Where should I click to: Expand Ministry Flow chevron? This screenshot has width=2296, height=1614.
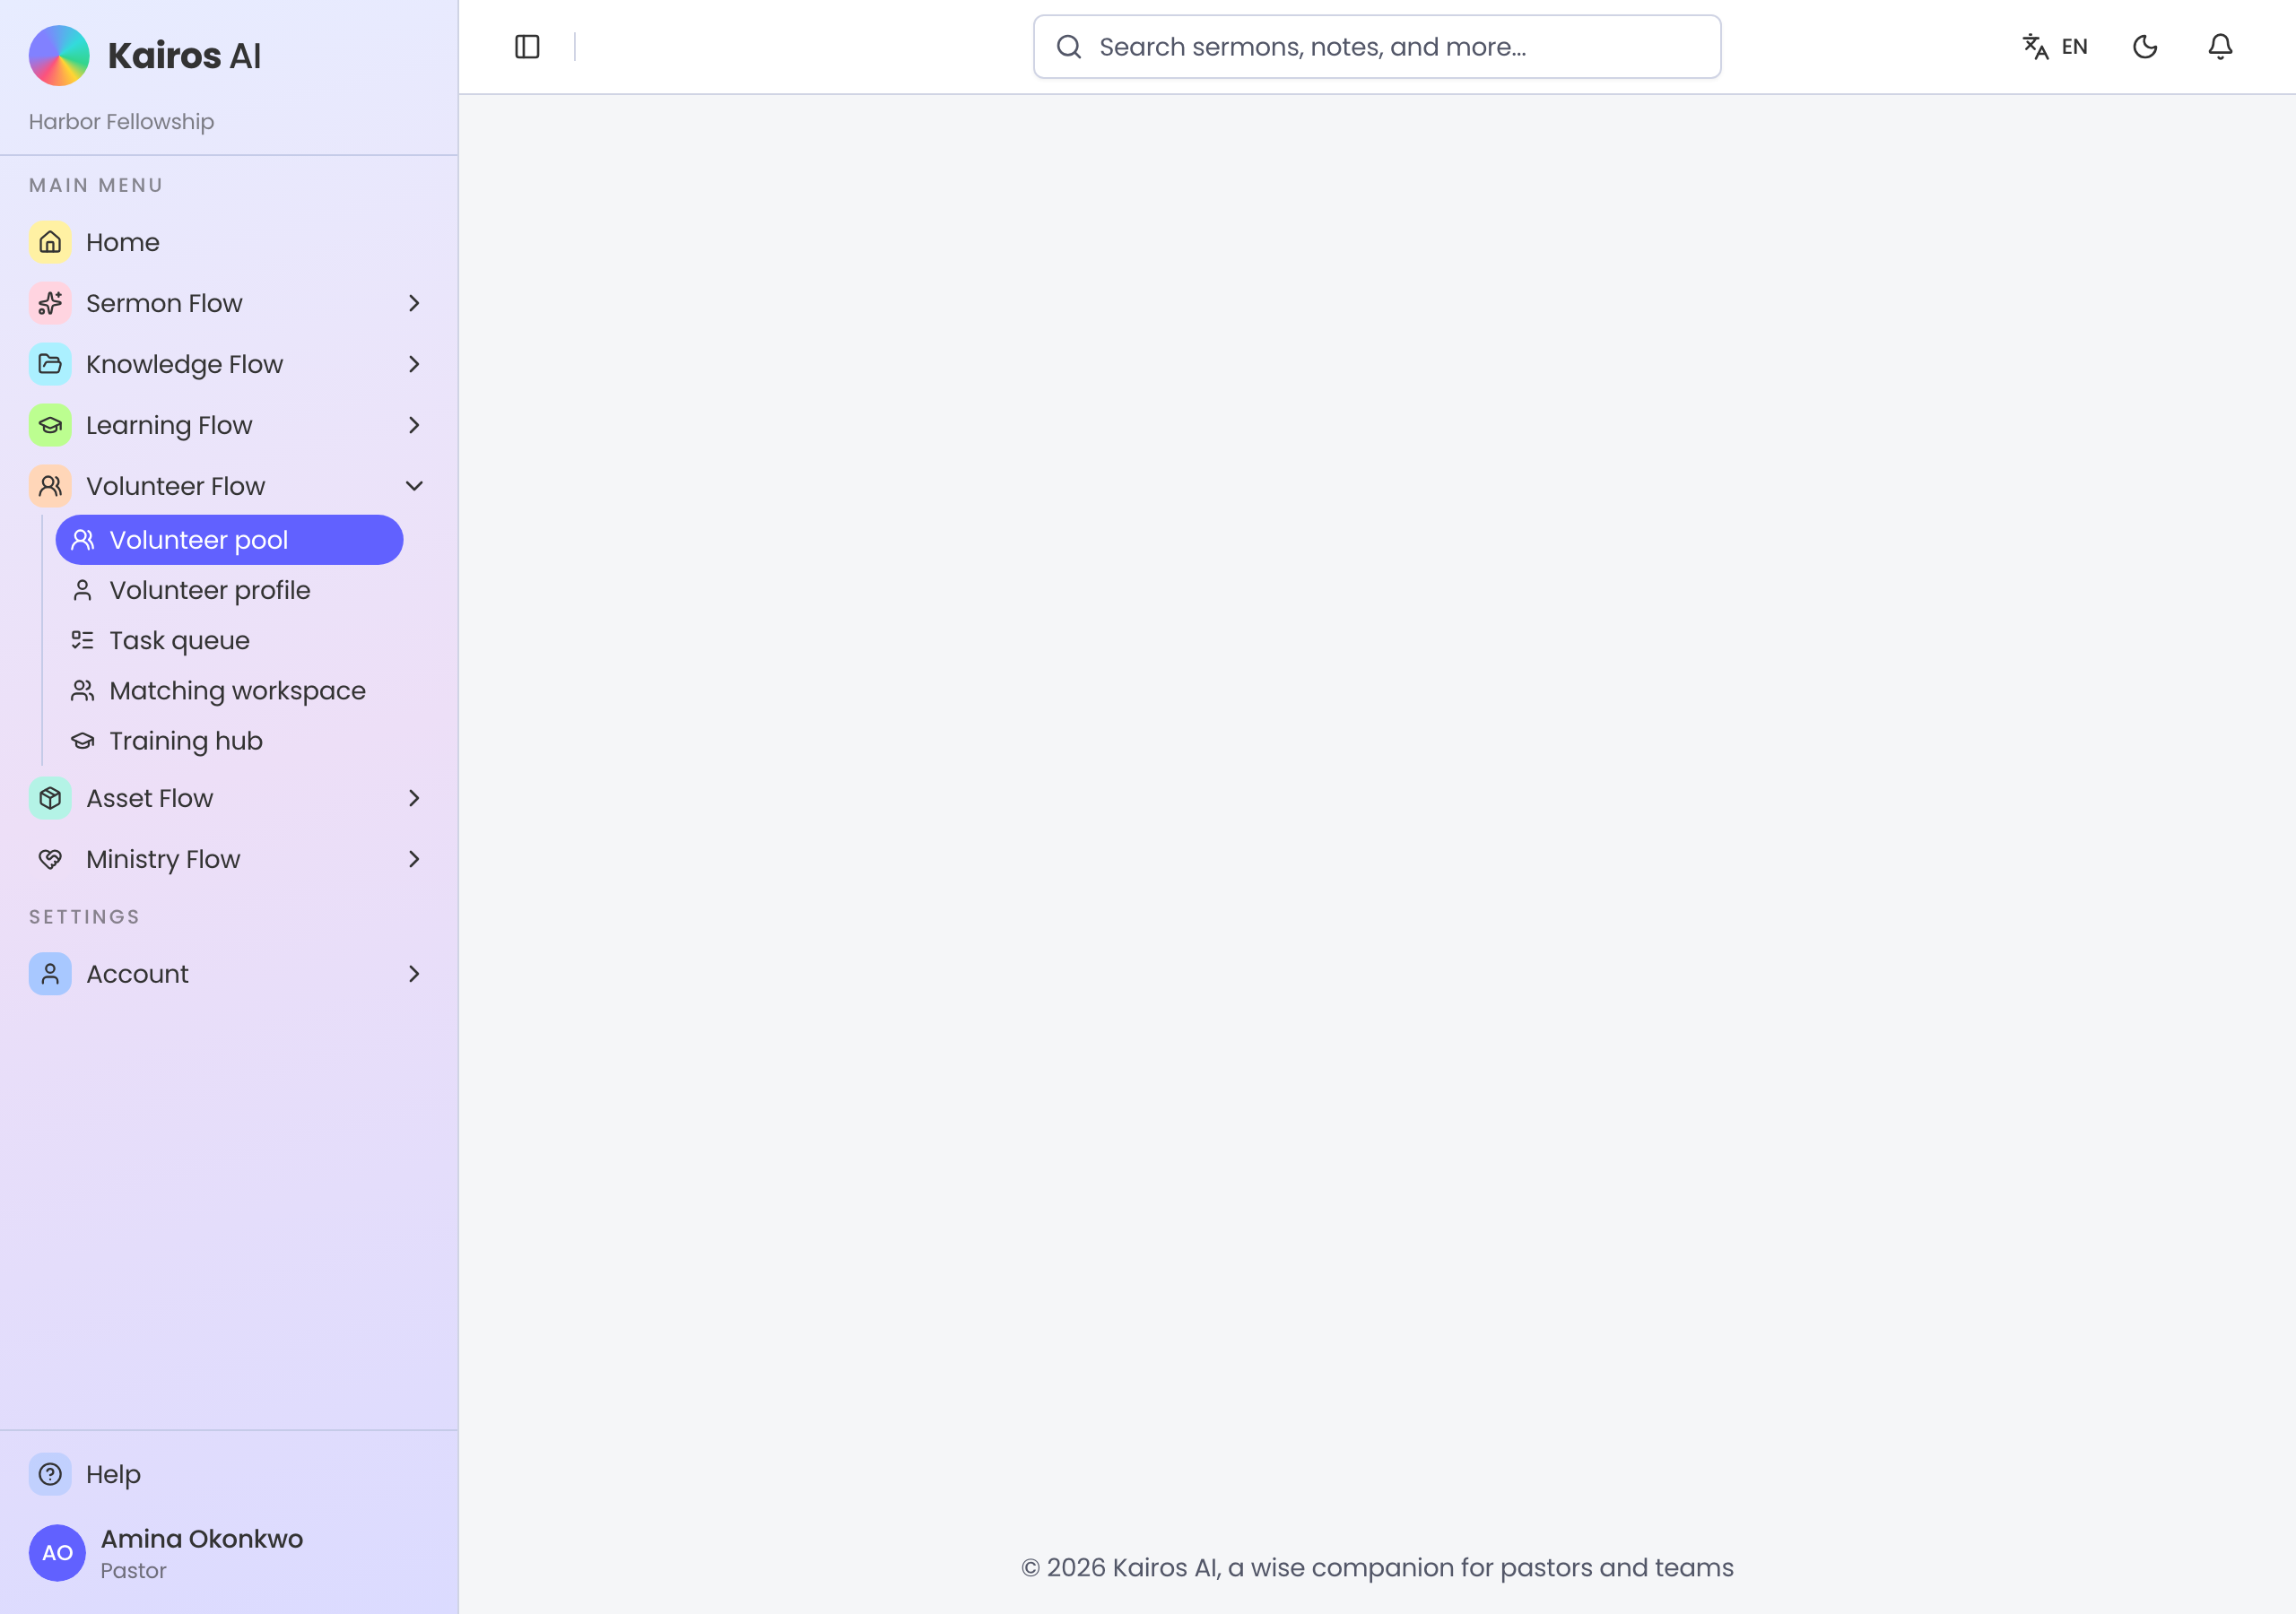[x=414, y=859]
